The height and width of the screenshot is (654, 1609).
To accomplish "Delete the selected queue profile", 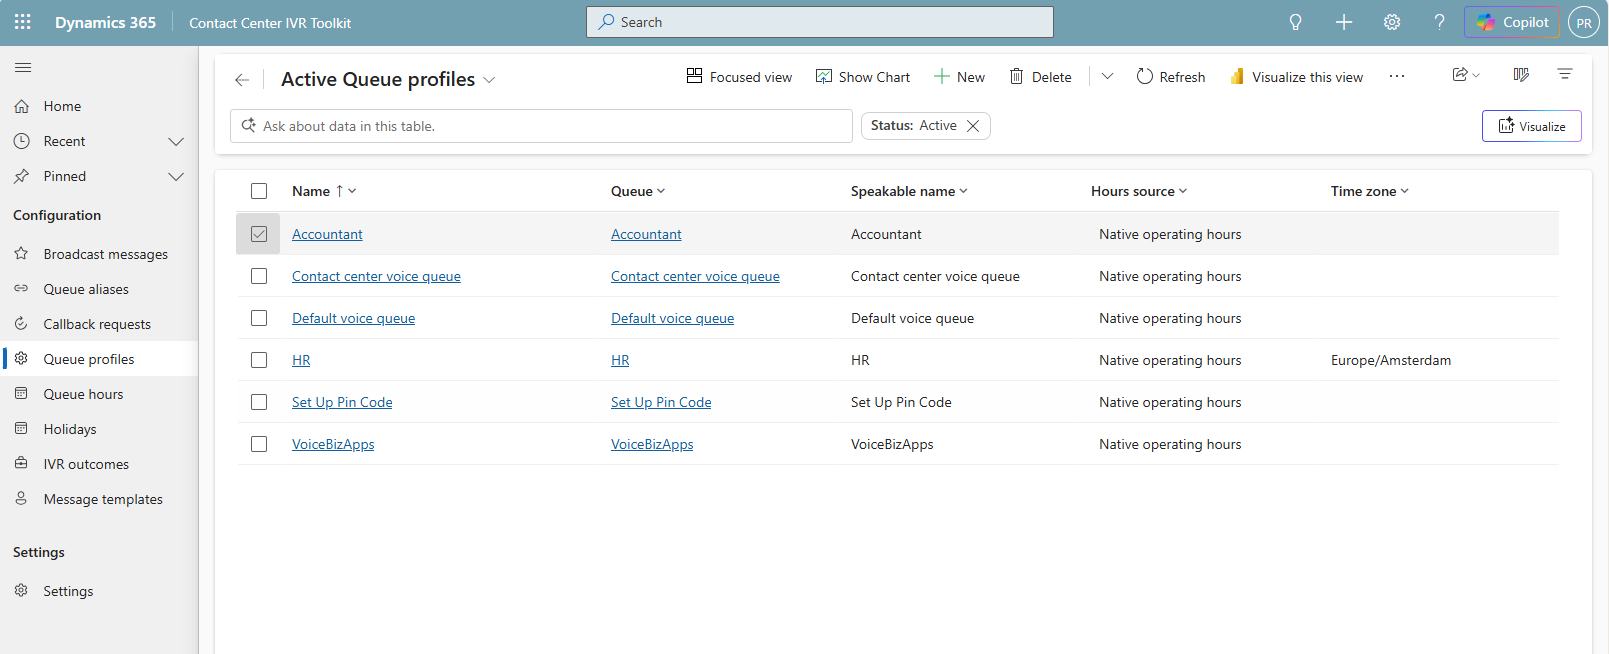I will tap(1040, 77).
